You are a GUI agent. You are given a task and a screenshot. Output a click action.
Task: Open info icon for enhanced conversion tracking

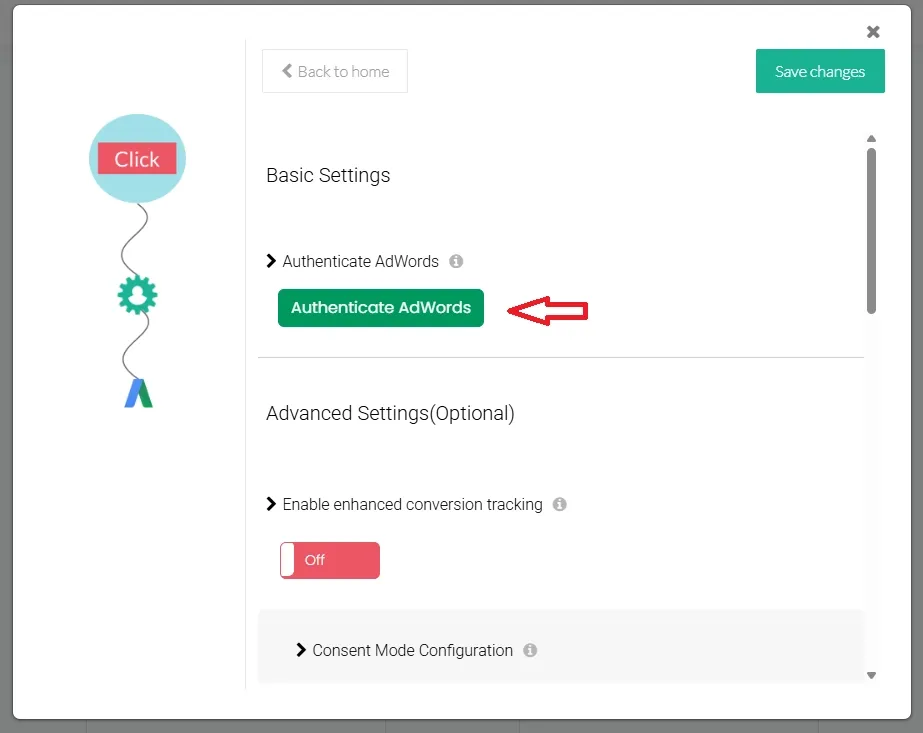pyautogui.click(x=559, y=505)
